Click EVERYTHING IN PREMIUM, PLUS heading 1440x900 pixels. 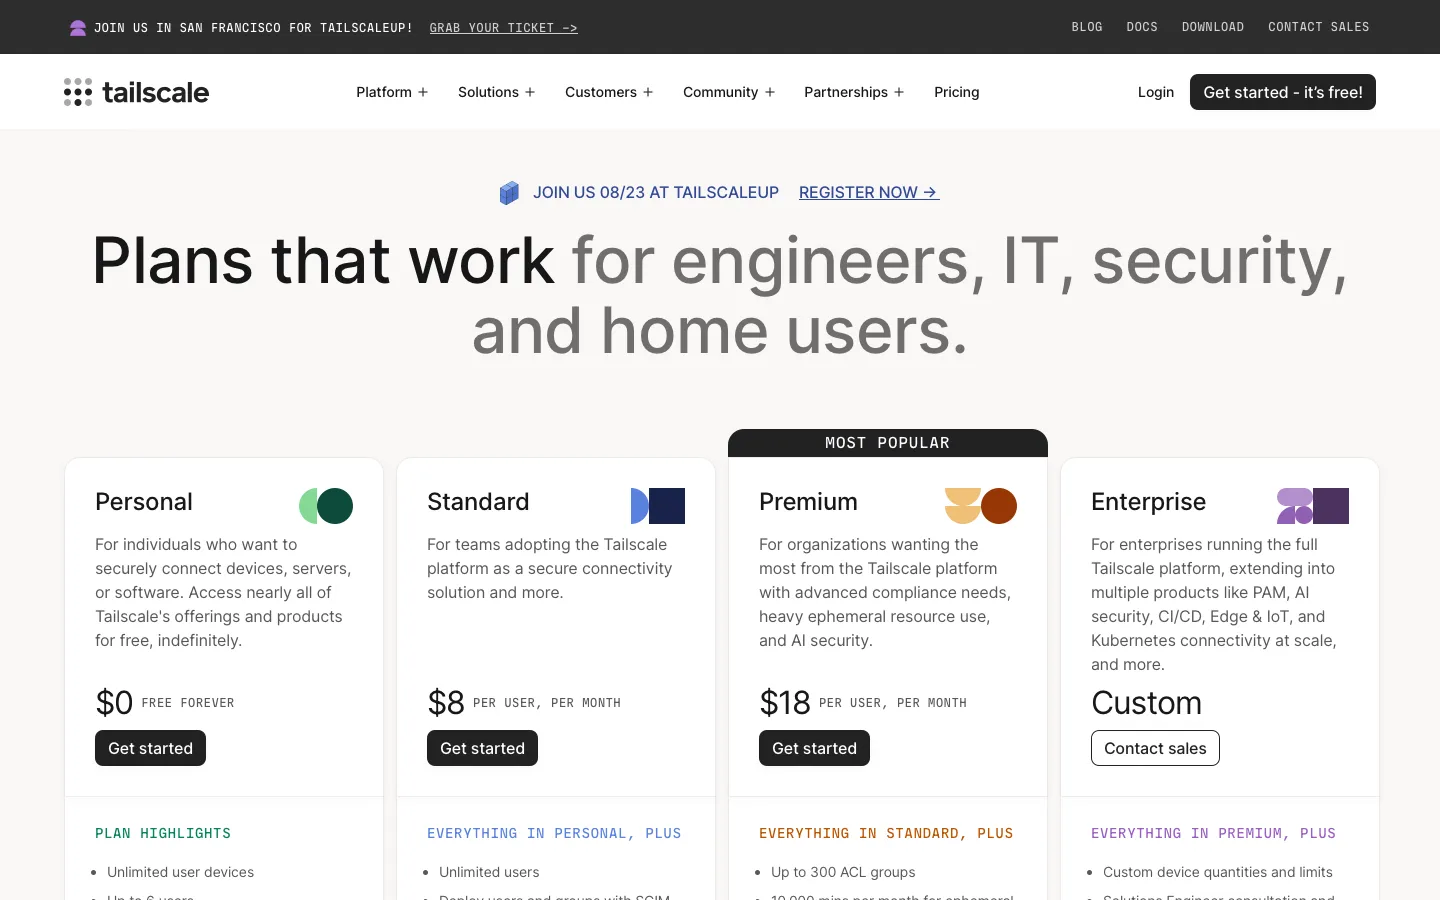[x=1213, y=833]
